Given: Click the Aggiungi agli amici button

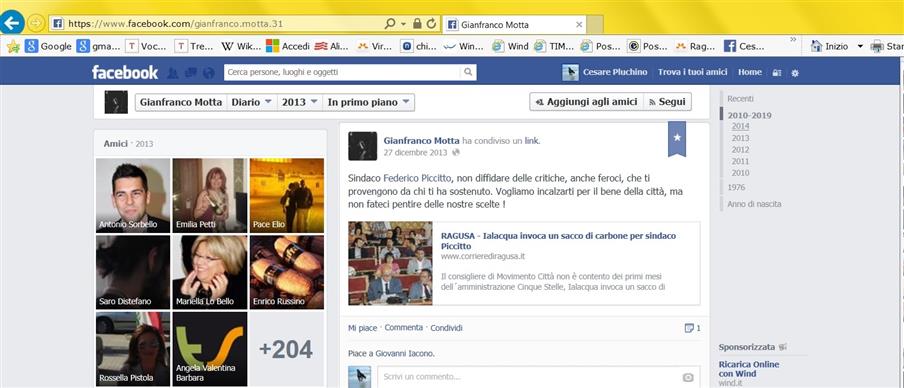Looking at the screenshot, I should click(586, 101).
